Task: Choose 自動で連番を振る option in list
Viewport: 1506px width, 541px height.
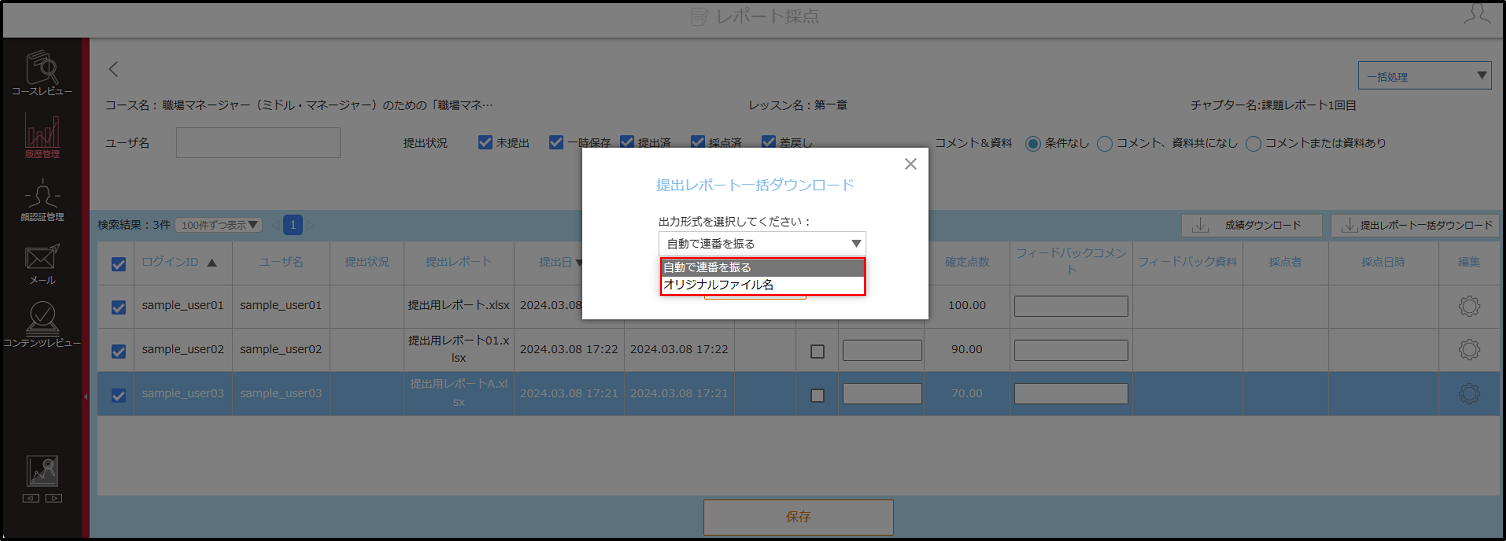Action: [762, 267]
